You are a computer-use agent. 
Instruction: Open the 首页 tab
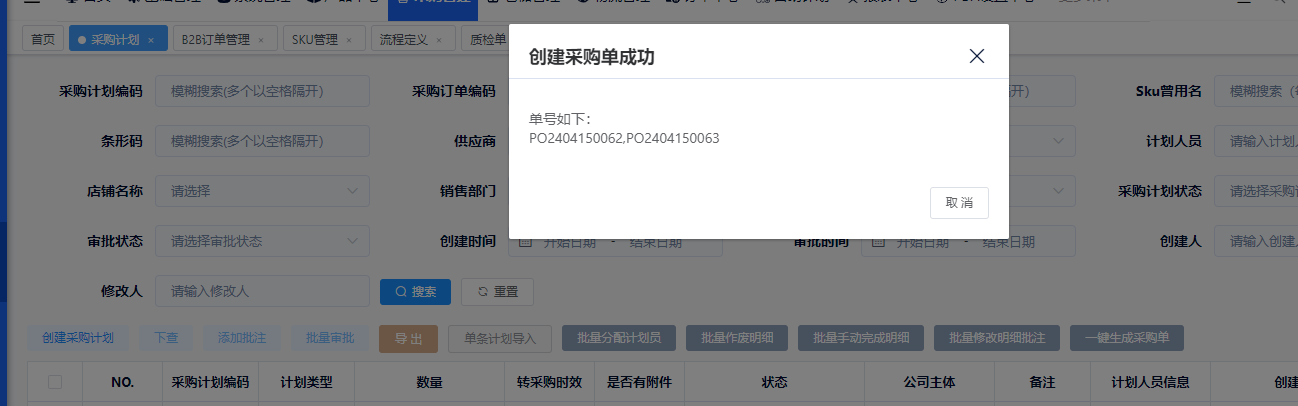(42, 40)
